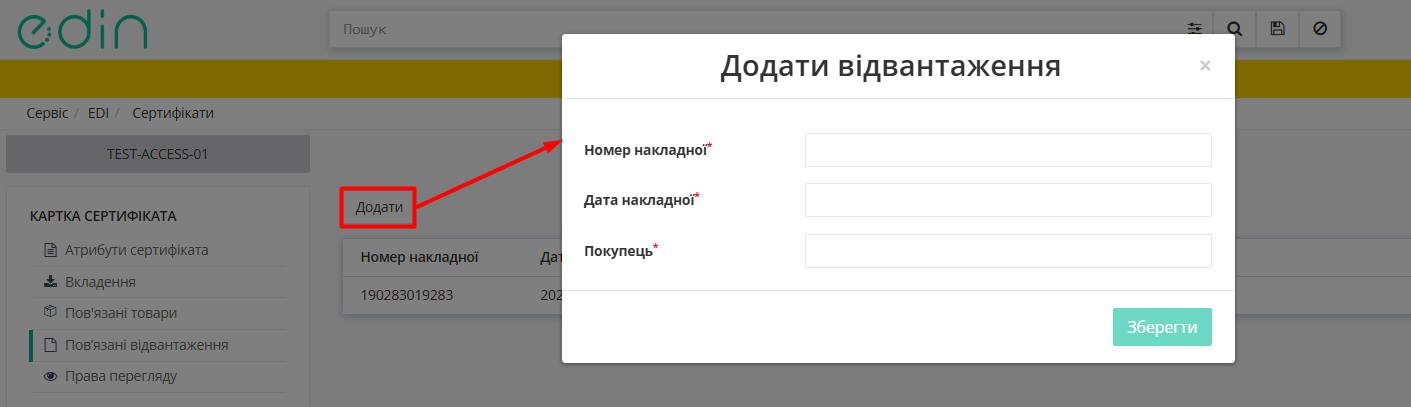
Task: Open the Сертифікати breadcrumb link
Action: click(x=173, y=113)
